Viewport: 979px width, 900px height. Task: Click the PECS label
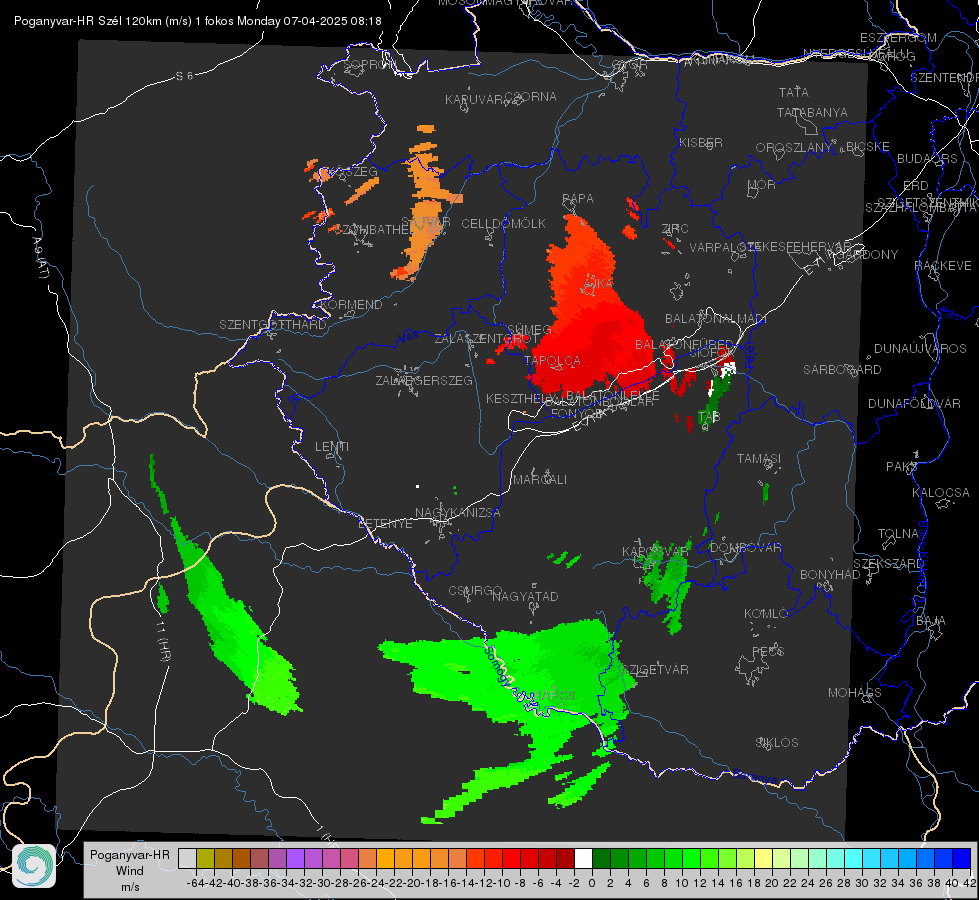click(767, 652)
